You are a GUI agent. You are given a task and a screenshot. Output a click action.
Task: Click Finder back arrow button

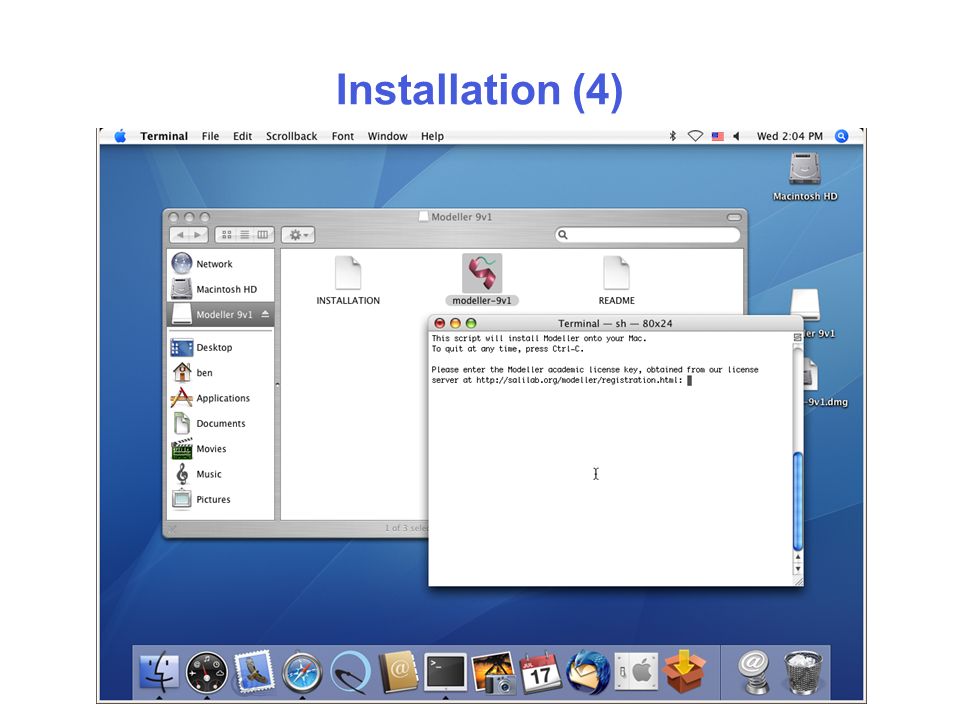pos(180,234)
